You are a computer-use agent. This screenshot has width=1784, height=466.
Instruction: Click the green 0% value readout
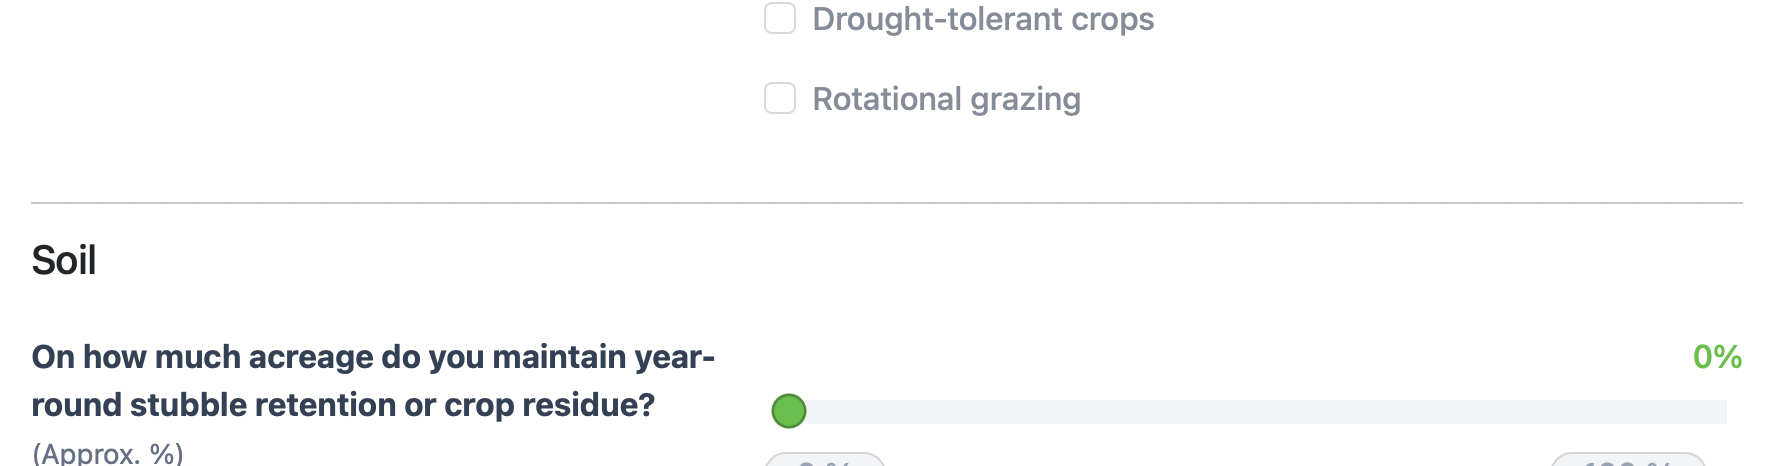[1717, 357]
